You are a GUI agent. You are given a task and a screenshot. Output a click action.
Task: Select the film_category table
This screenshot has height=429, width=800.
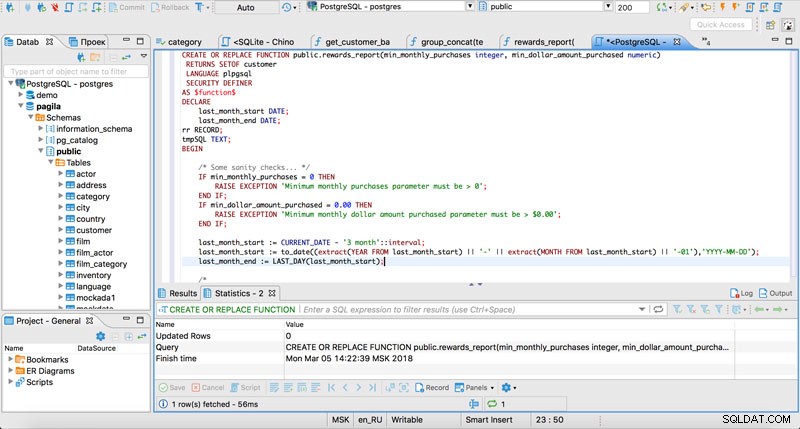point(101,264)
